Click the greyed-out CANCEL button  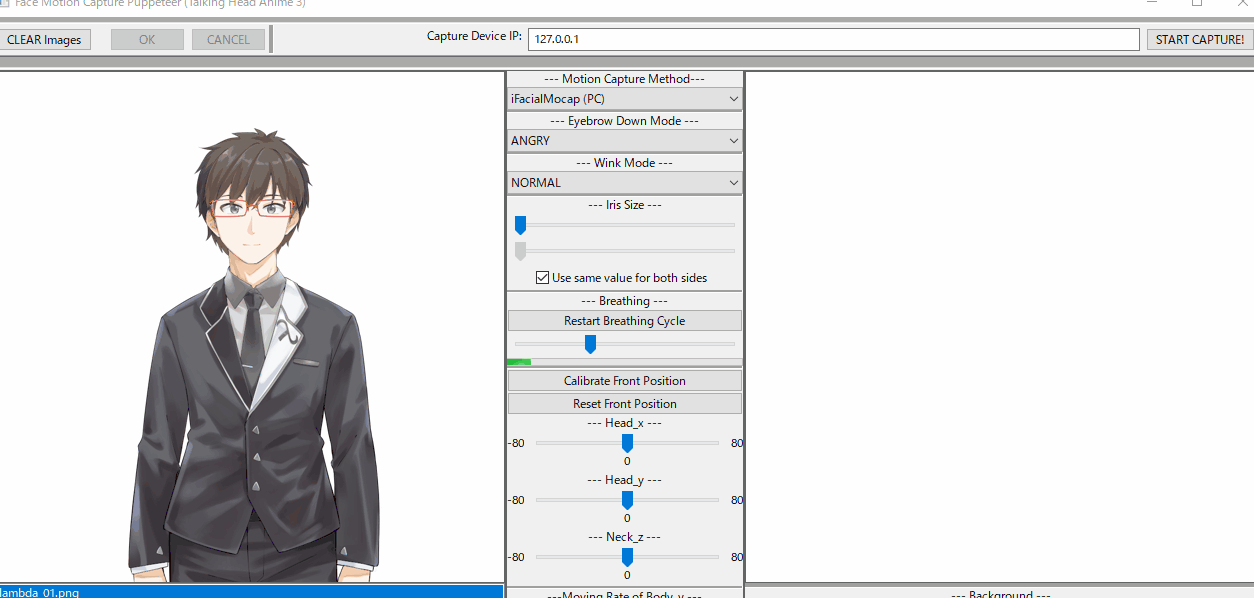228,40
